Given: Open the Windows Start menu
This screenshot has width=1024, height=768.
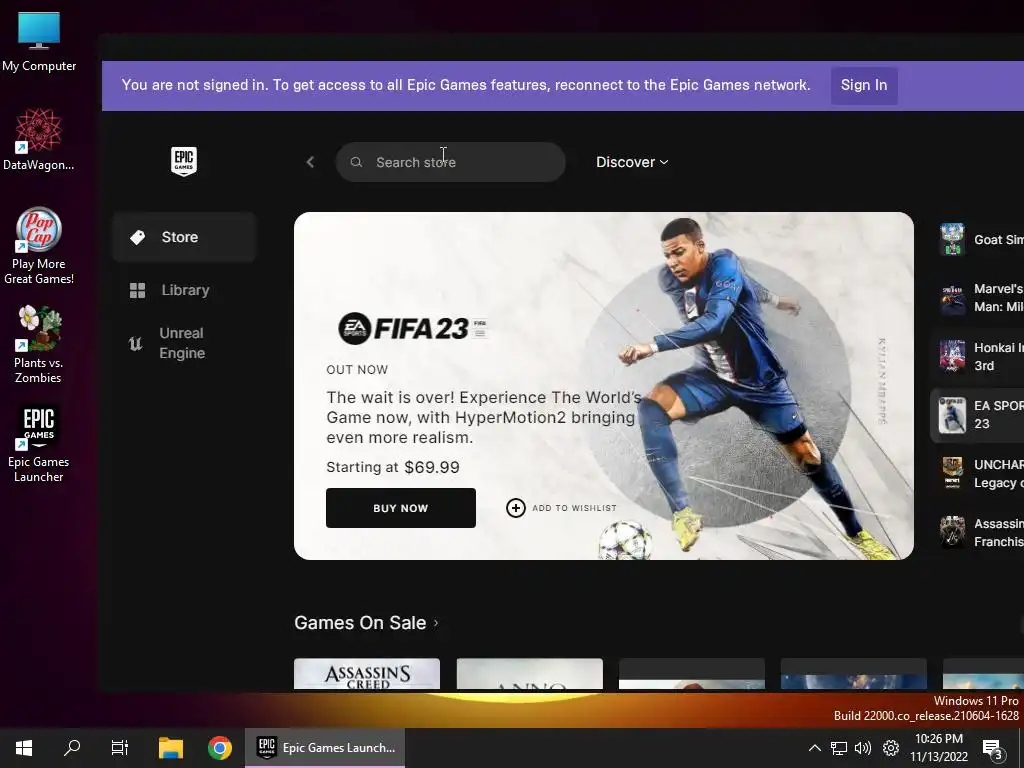Looking at the screenshot, I should pos(24,748).
